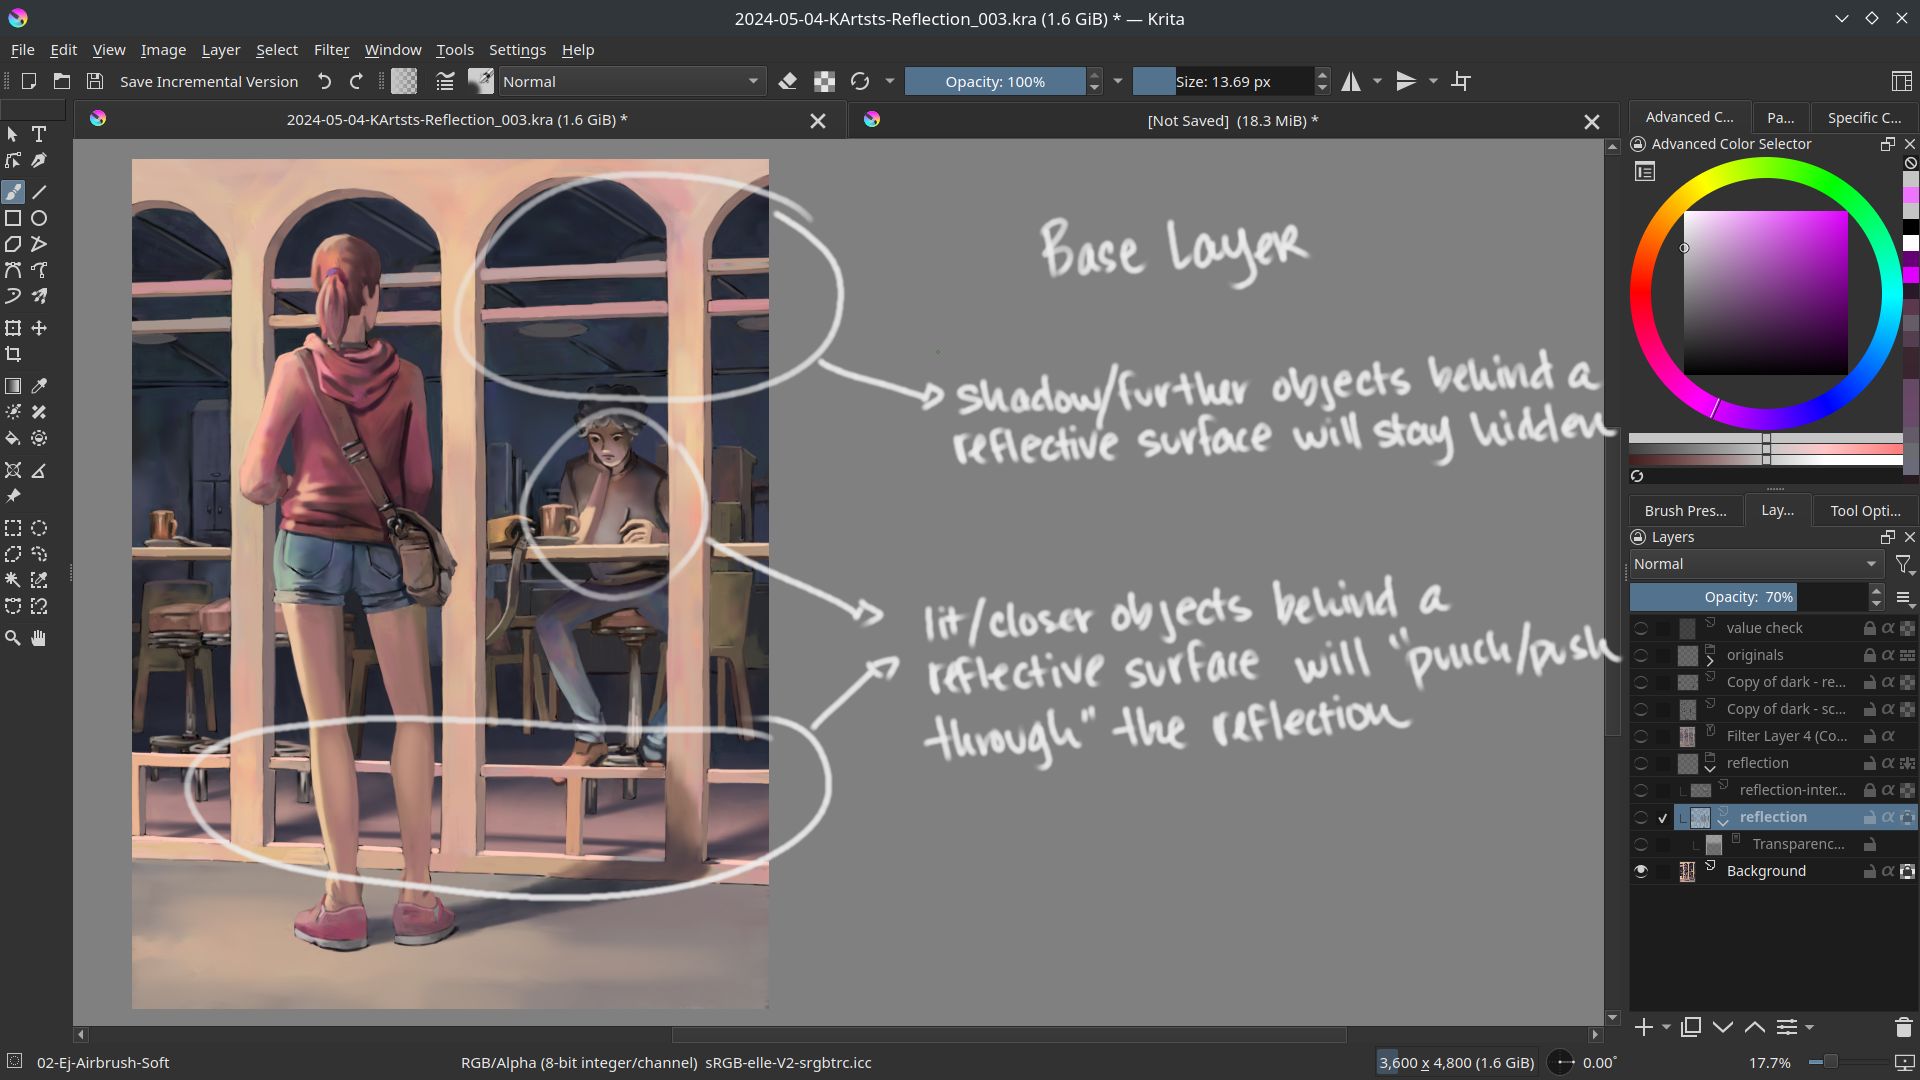This screenshot has width=1920, height=1080.
Task: Open the Tool Options docker tab
Action: tap(1864, 510)
